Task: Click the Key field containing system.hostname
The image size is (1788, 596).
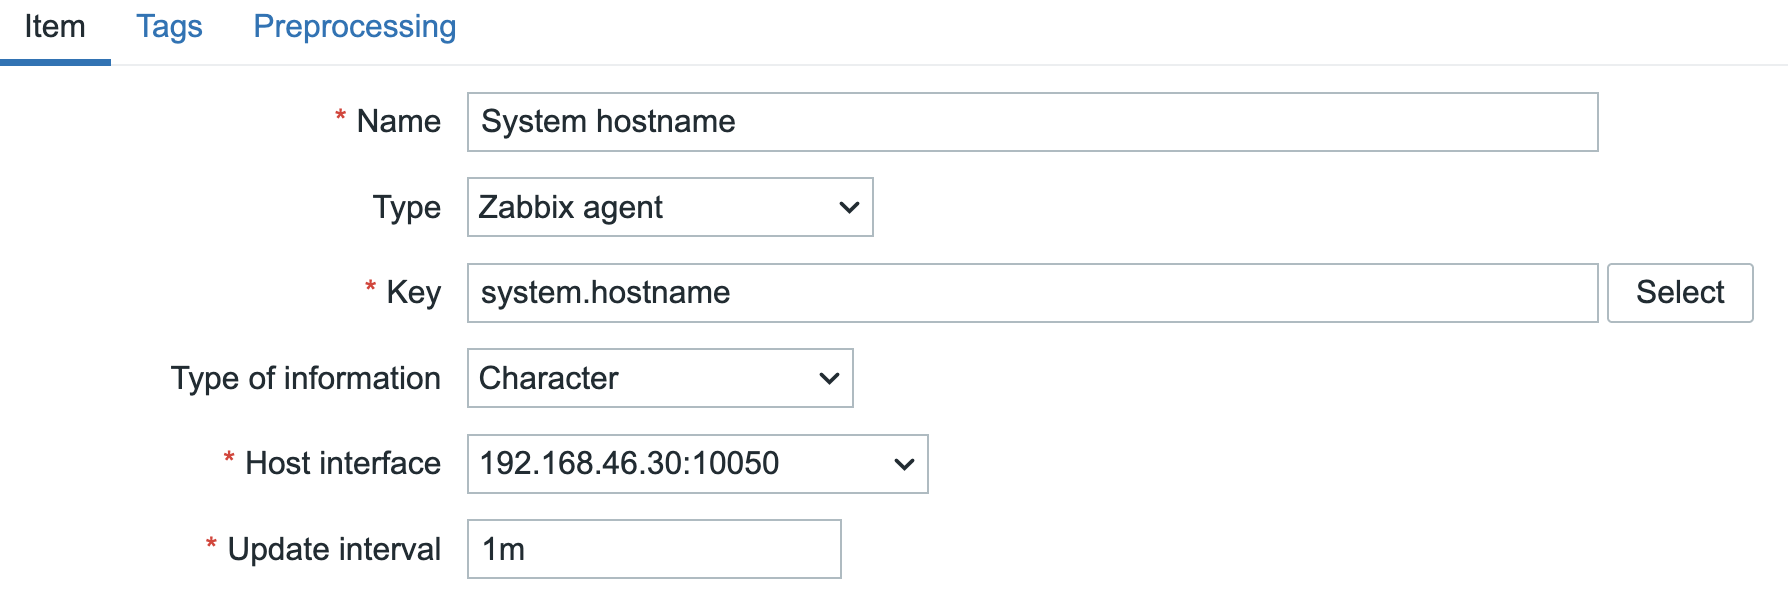Action: click(1030, 292)
